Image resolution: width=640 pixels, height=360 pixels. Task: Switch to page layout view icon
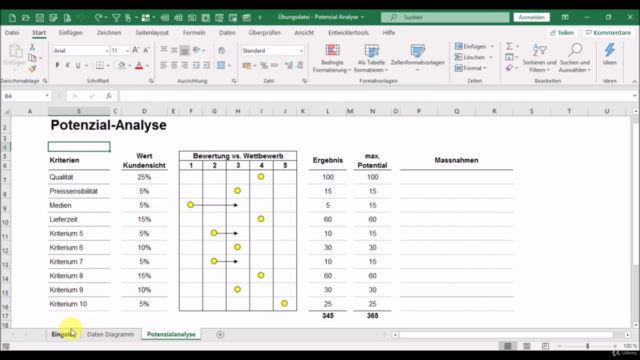coord(527,346)
